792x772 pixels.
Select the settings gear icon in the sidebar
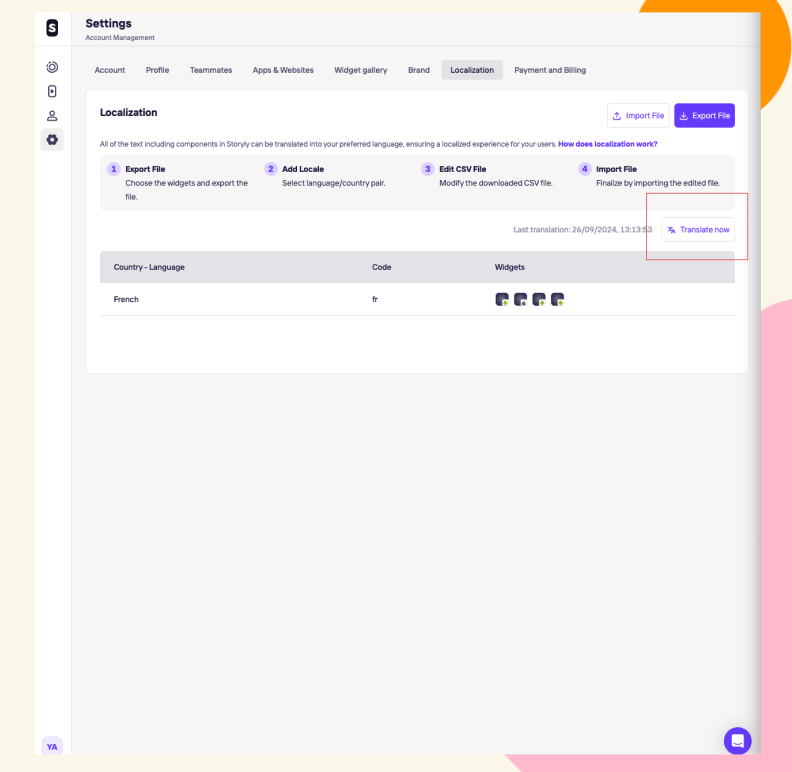point(52,139)
